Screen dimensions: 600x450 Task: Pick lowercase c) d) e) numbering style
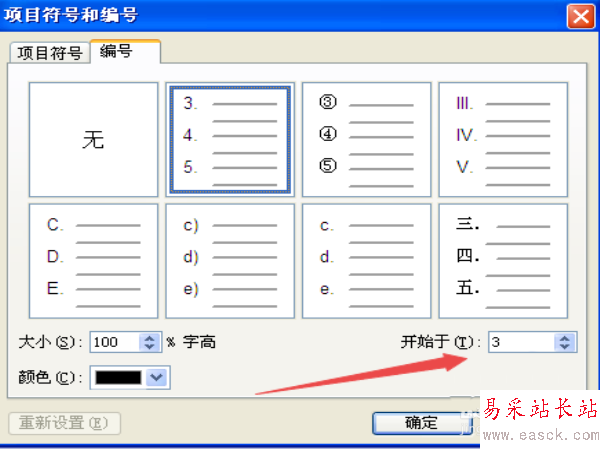(x=230, y=261)
